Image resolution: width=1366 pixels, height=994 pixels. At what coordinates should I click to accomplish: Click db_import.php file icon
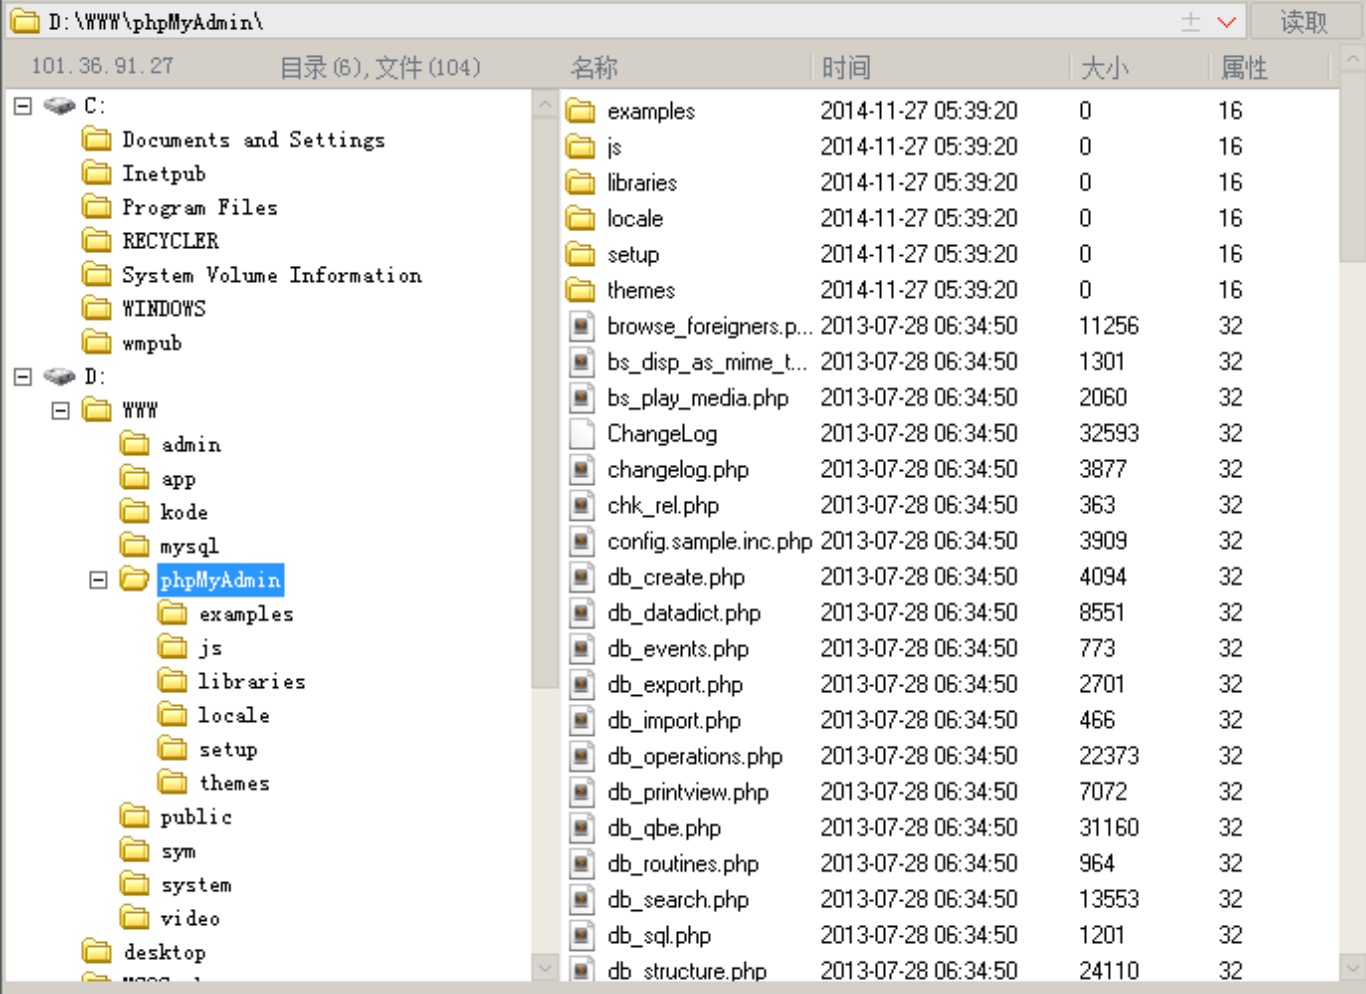coord(581,720)
